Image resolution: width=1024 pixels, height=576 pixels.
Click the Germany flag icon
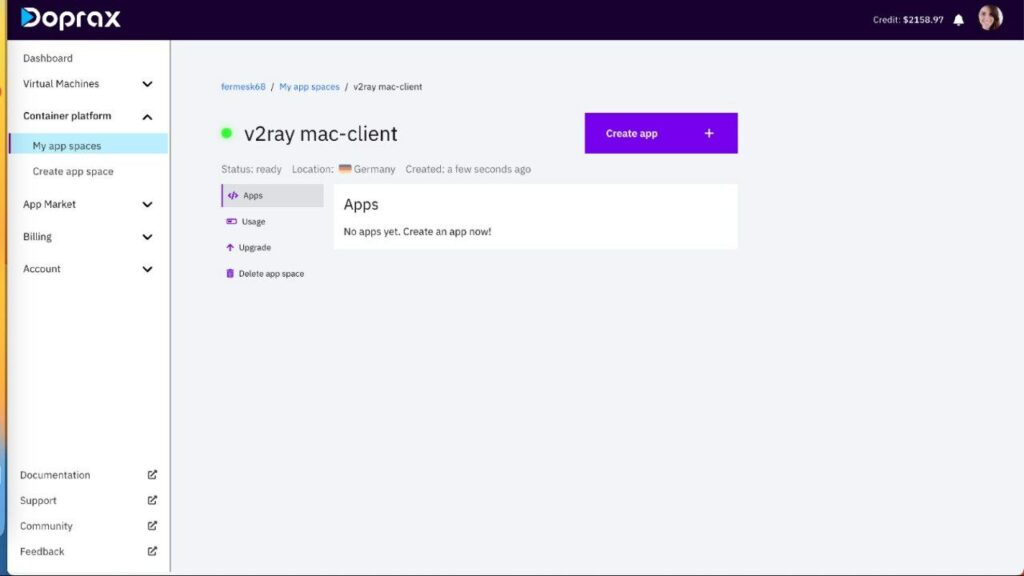coord(345,168)
